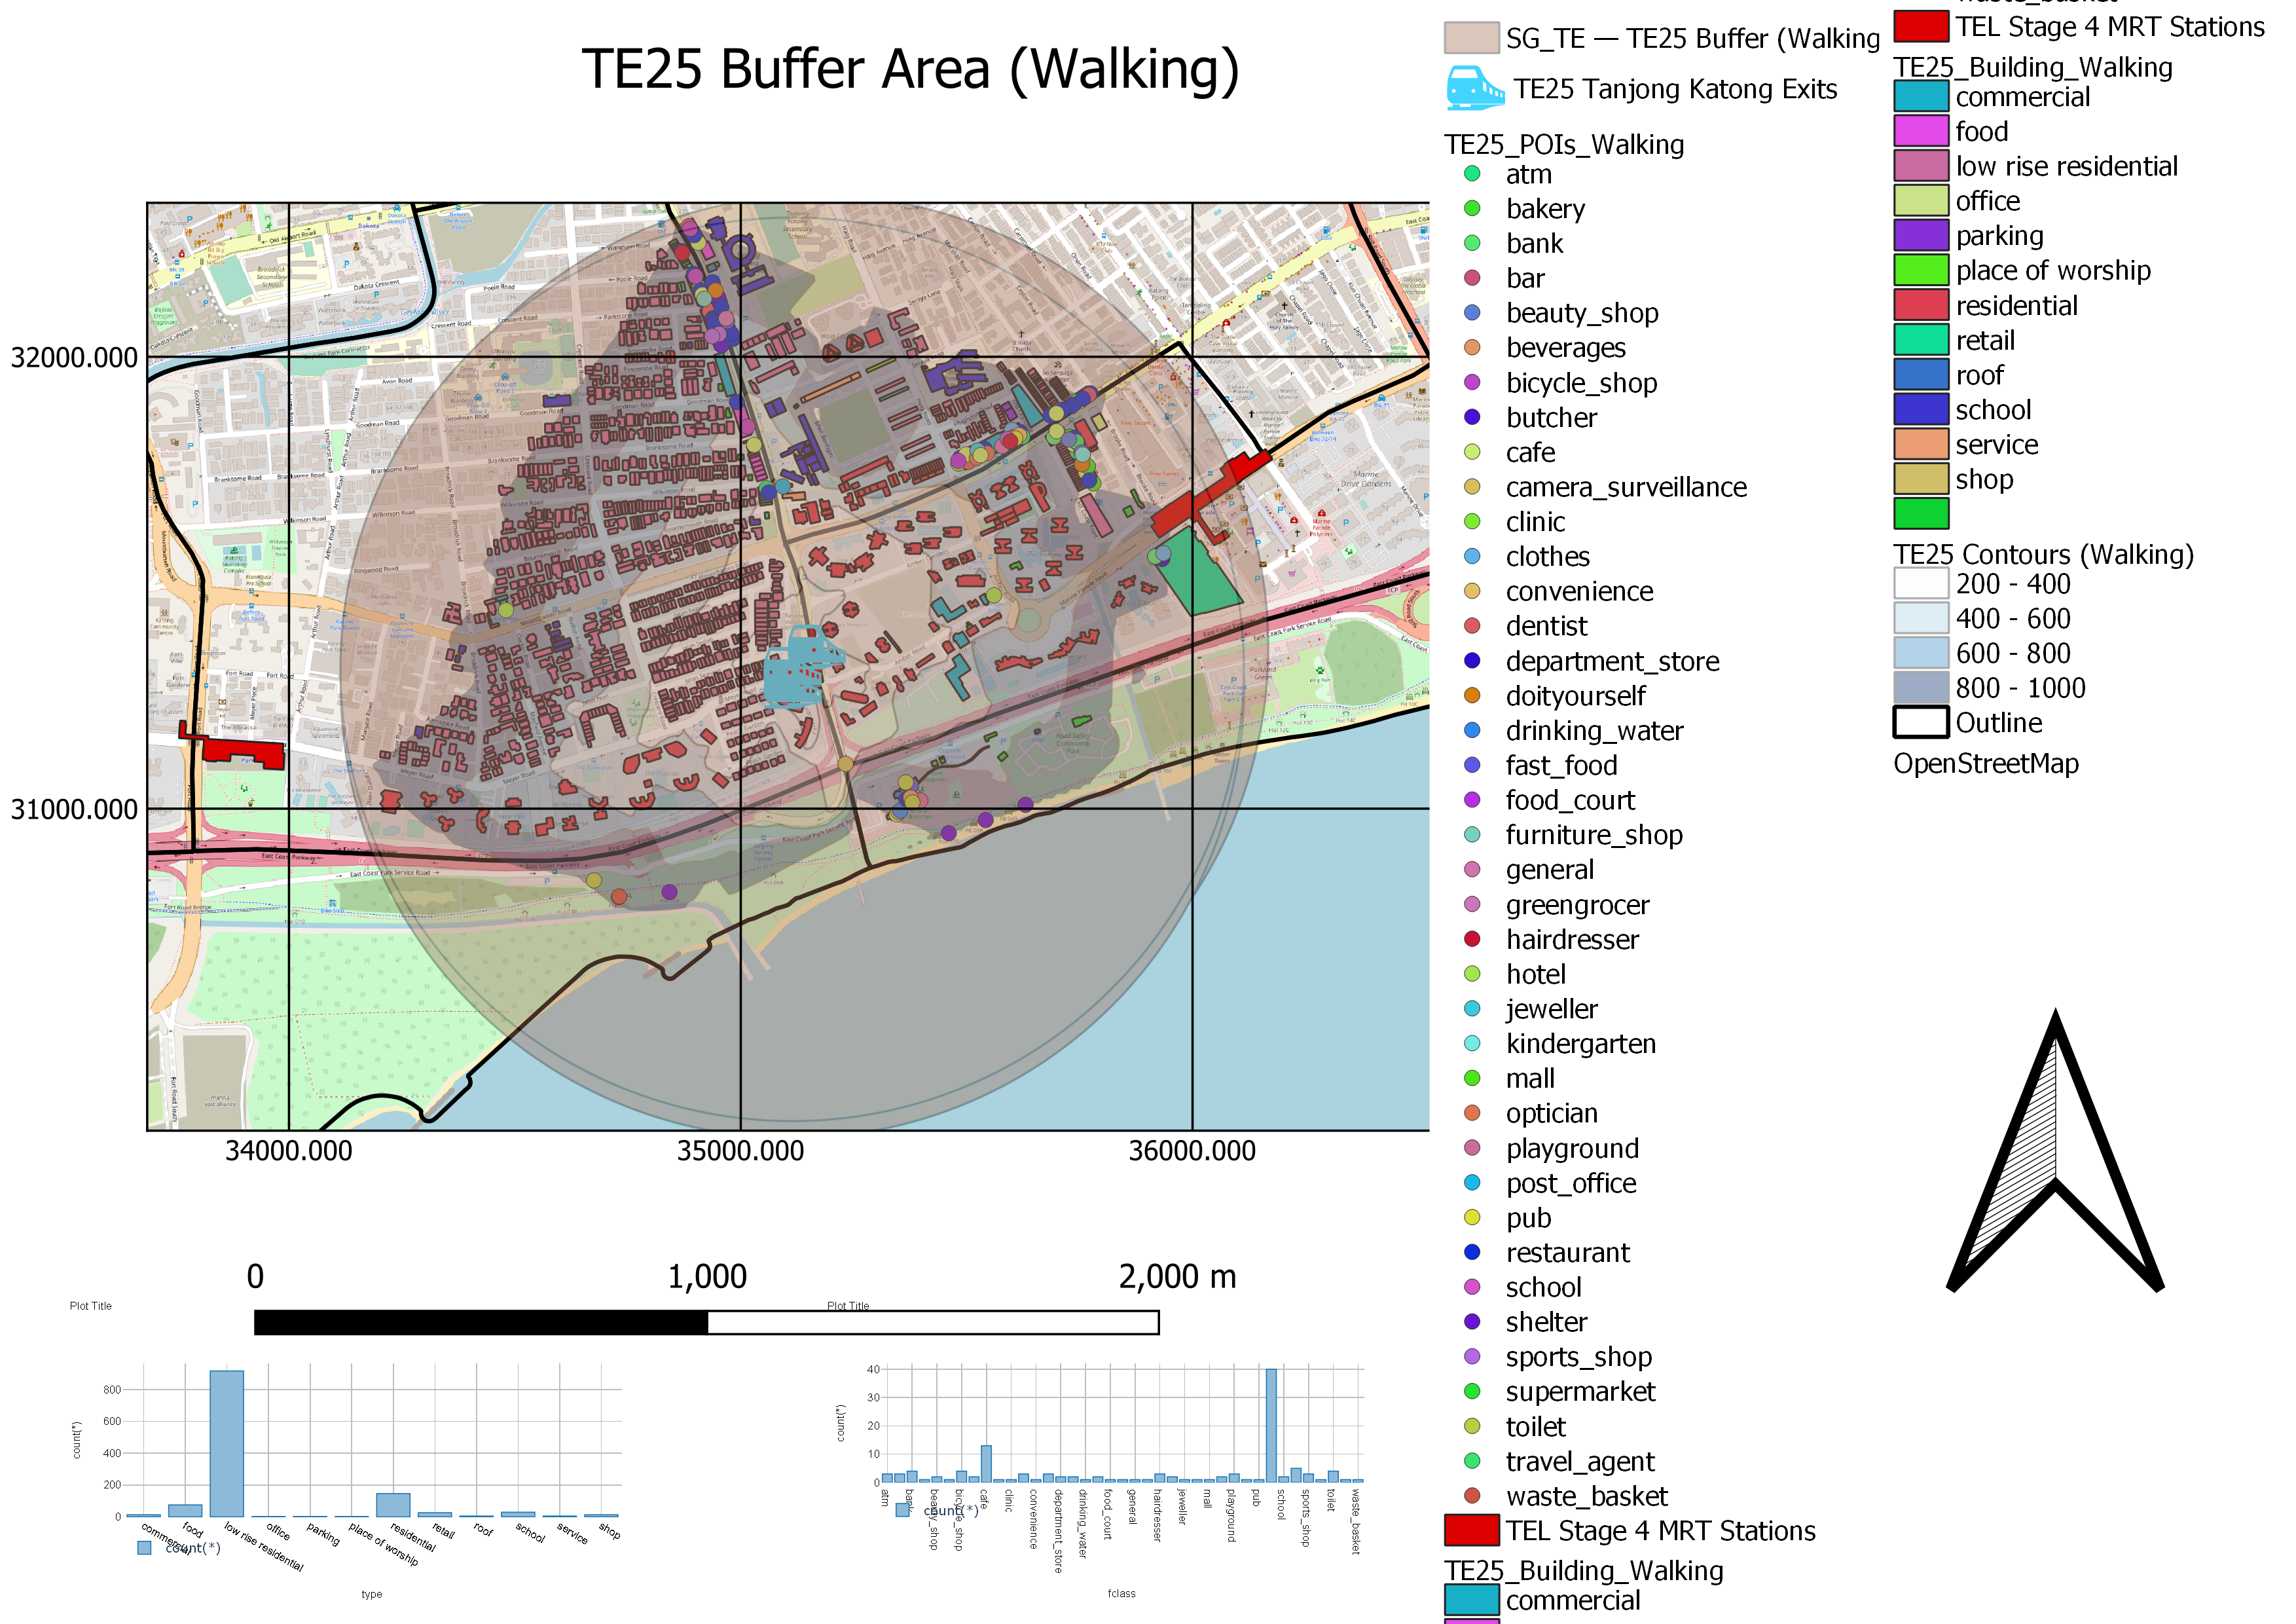
Task: Click the TE25 Buffer Area (Walking) title
Action: (x=910, y=69)
